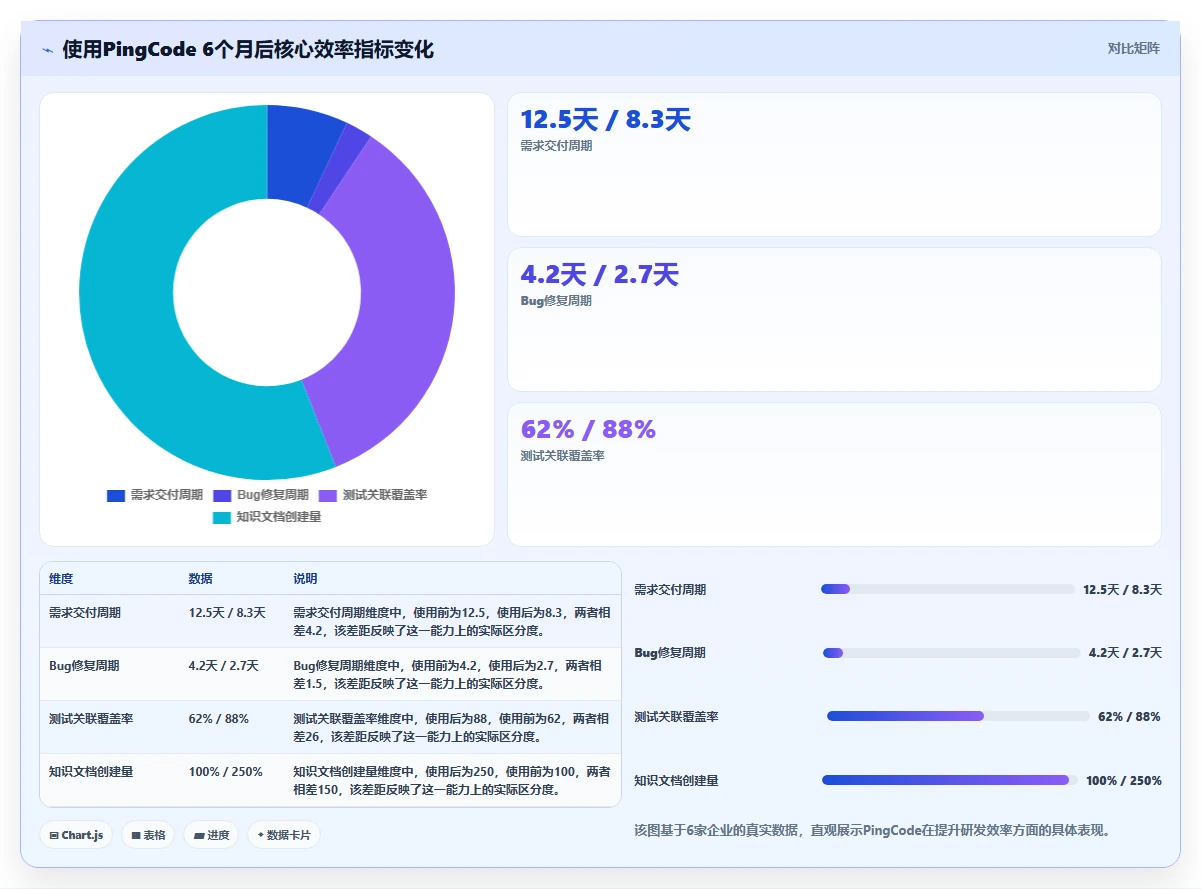Image resolution: width=1201 pixels, height=889 pixels.
Task: Click the 知识文档创建量 progress bar
Action: click(950, 780)
